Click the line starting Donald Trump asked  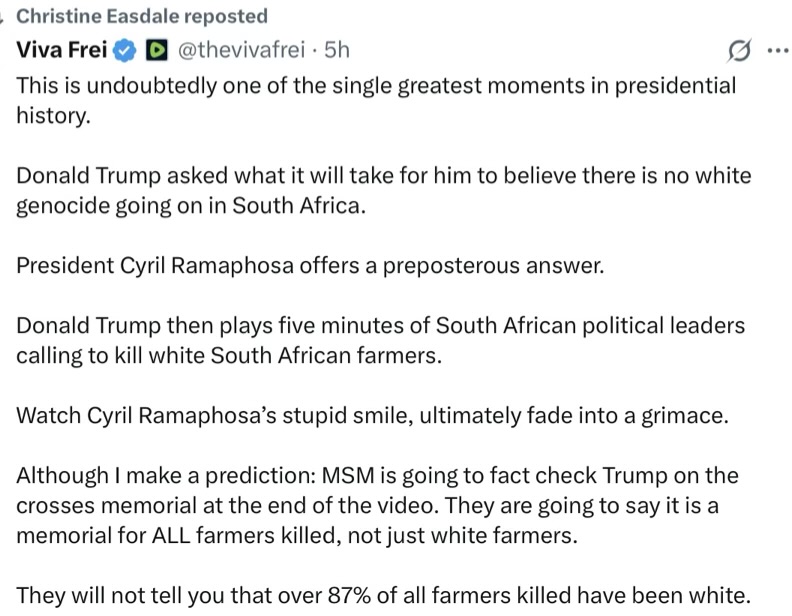click(384, 176)
